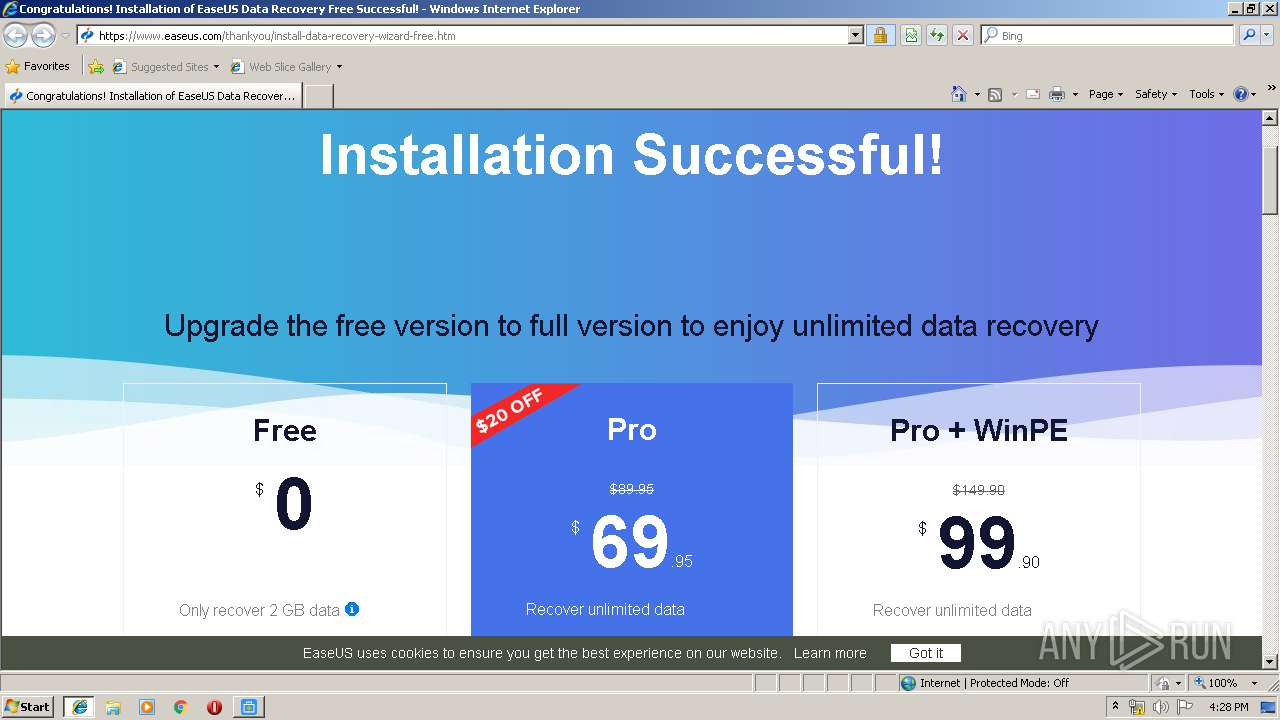The width and height of the screenshot is (1280, 720).
Task: Click the scrollbar up arrow
Action: click(1270, 118)
